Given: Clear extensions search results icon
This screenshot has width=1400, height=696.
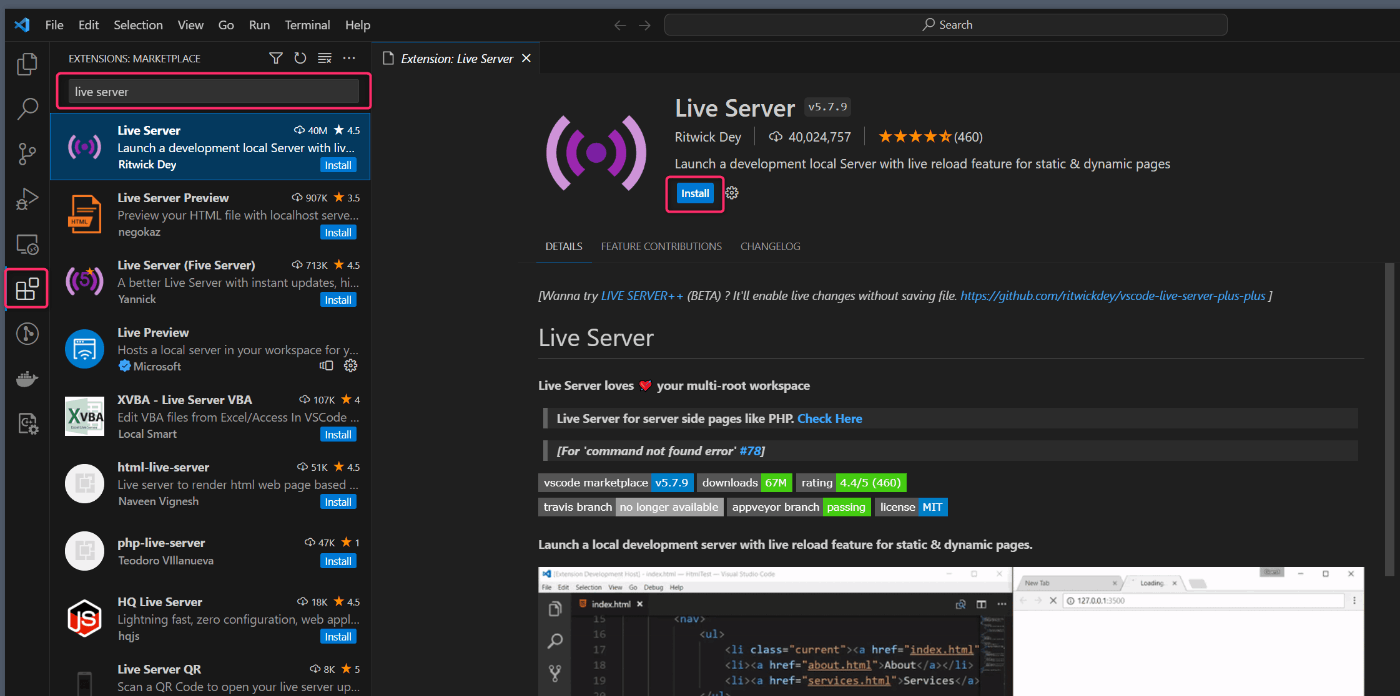Looking at the screenshot, I should point(324,58).
